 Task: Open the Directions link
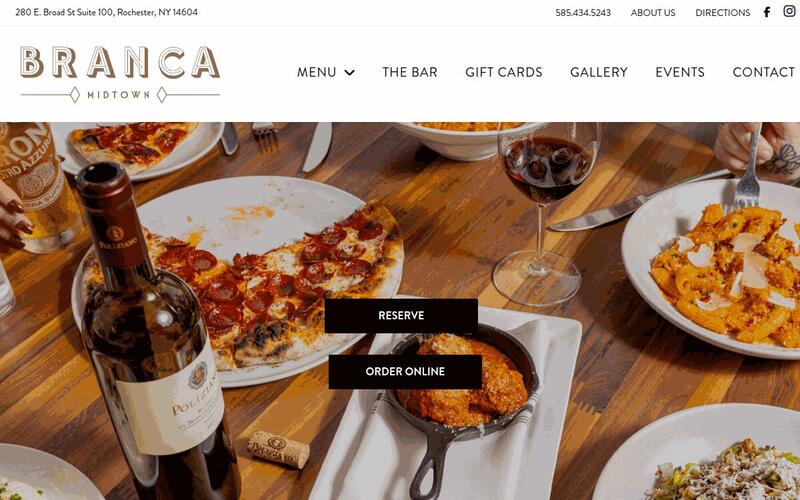click(x=722, y=13)
